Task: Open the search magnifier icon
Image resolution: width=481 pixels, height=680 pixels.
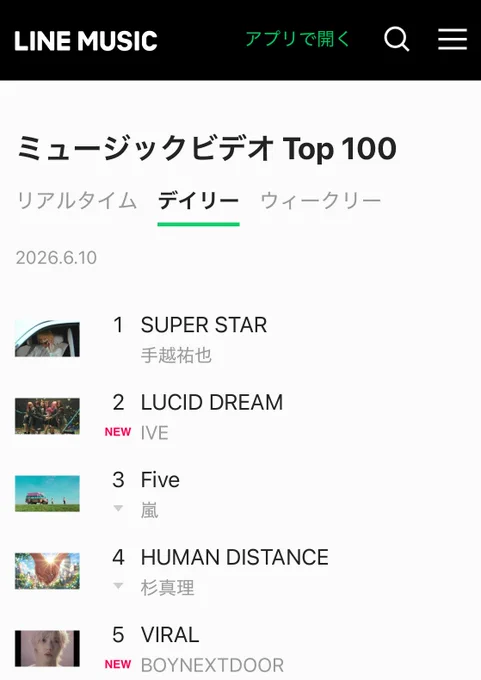Action: (x=396, y=39)
